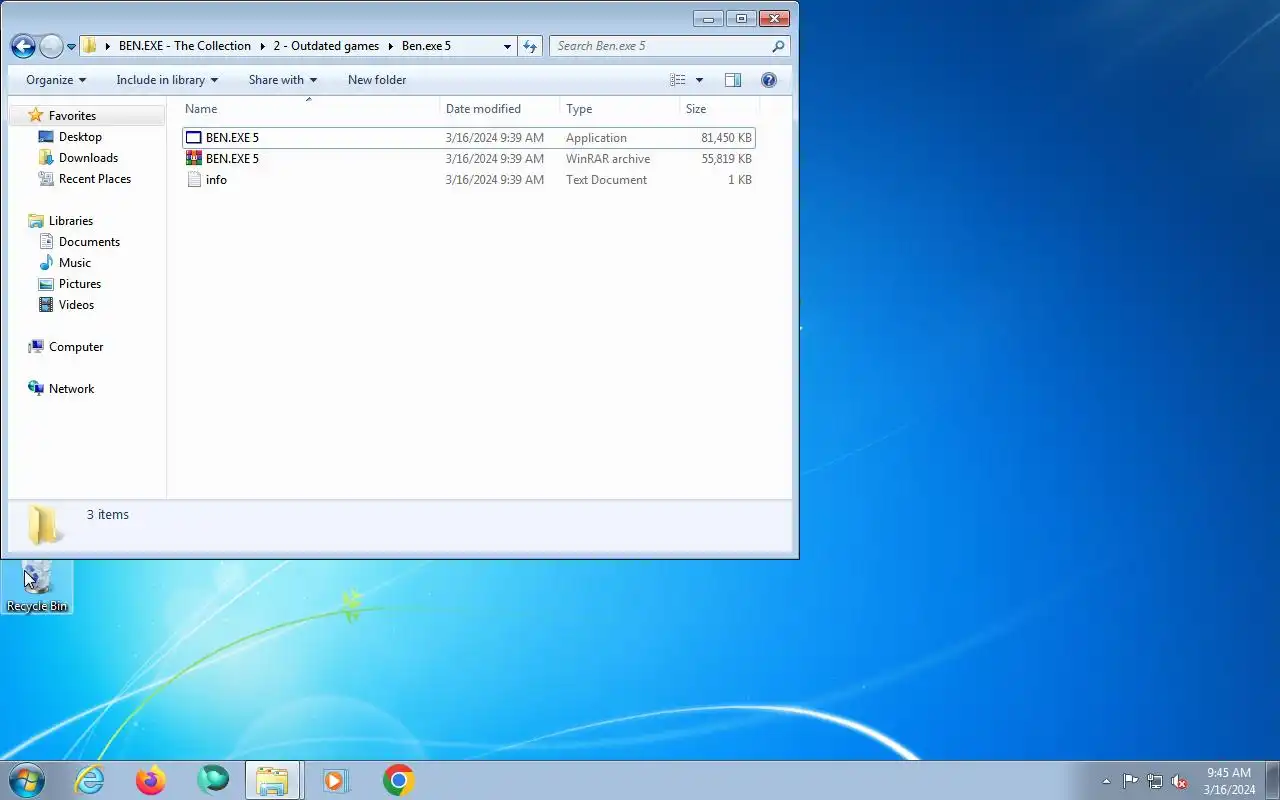This screenshot has width=1280, height=800.
Task: Open Recent Places in Favorites
Action: [95, 179]
